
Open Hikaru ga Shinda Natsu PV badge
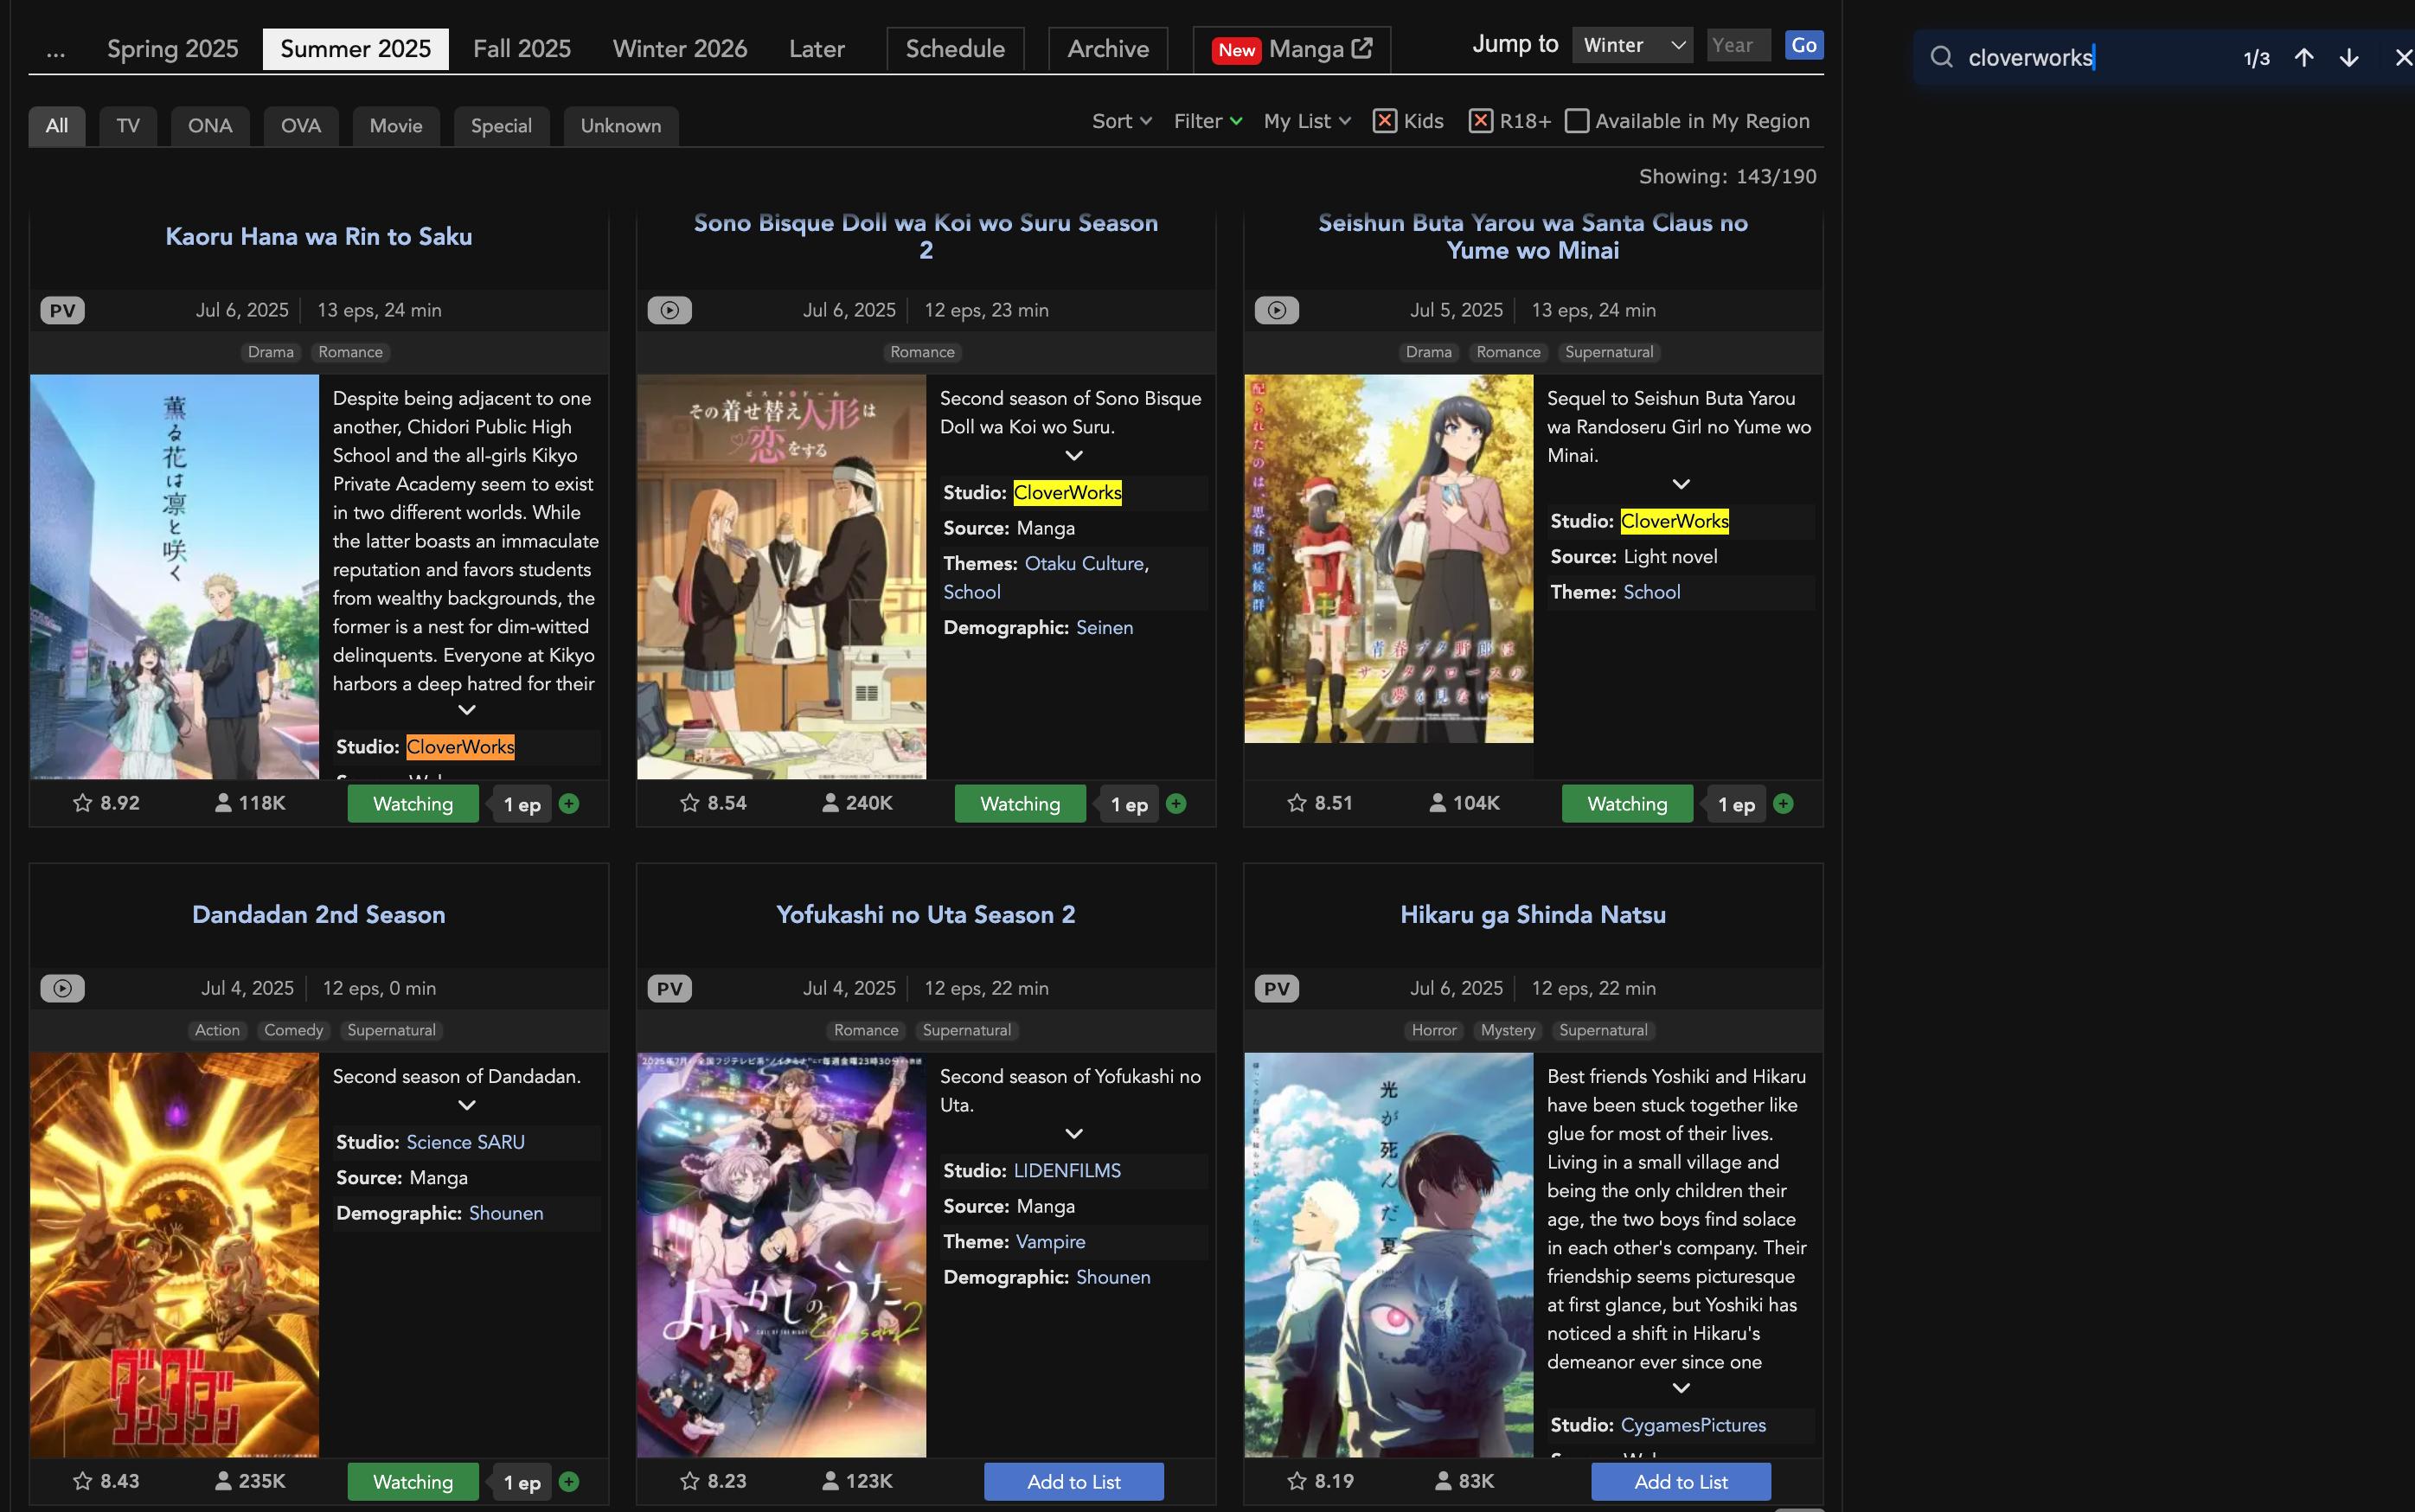1276,988
